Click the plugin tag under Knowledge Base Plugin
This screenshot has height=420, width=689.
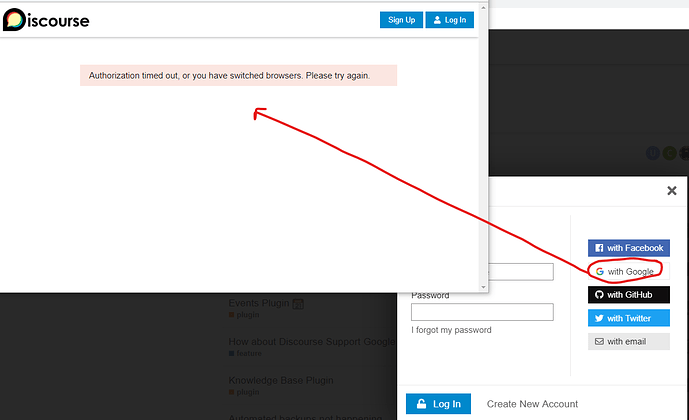244,392
